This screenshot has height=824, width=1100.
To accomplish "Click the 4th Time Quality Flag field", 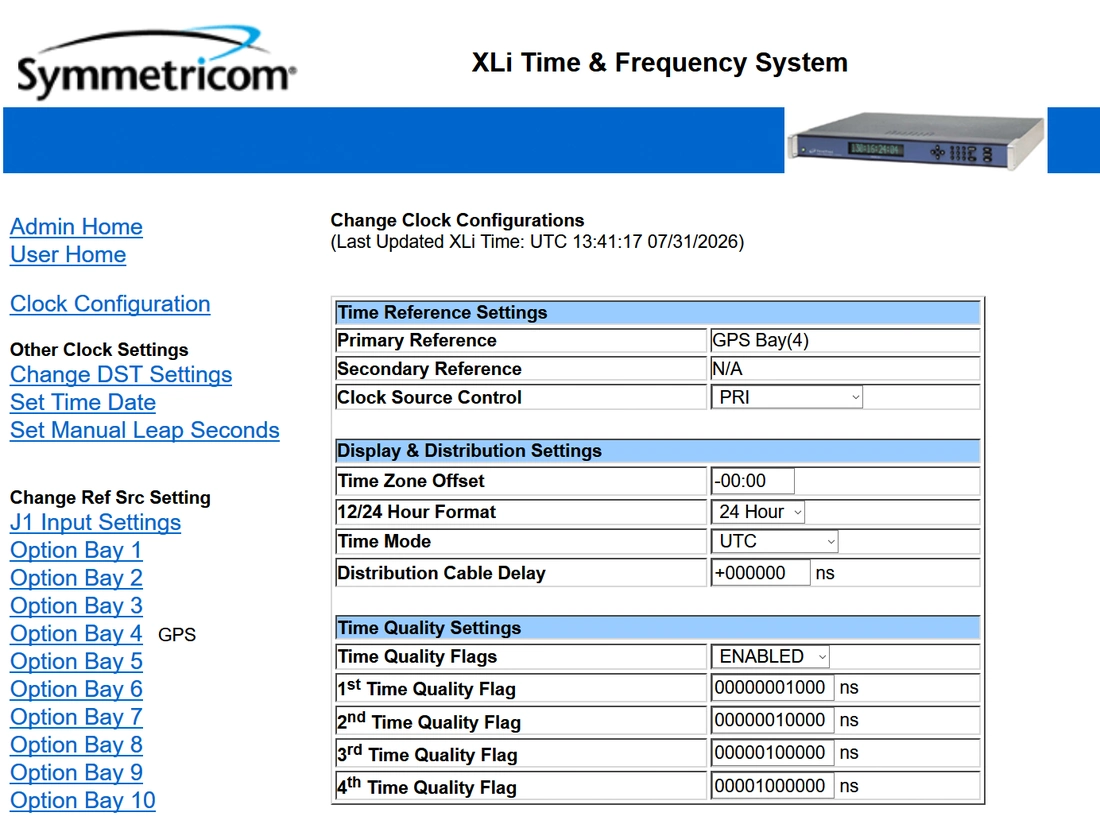I will click(x=773, y=786).
